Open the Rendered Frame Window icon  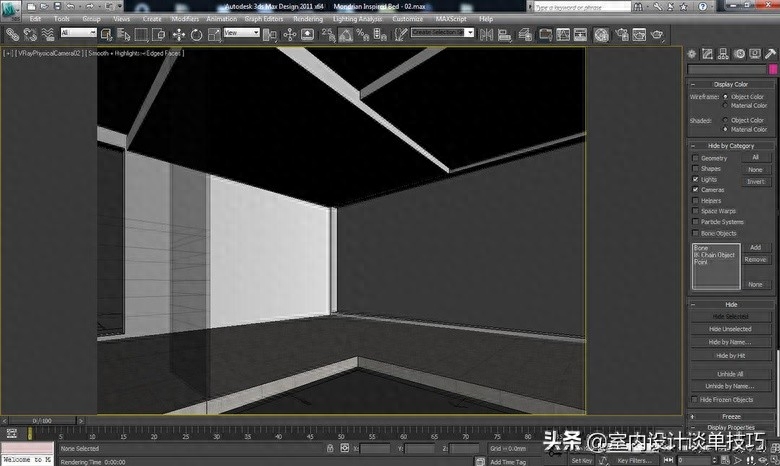(x=639, y=35)
